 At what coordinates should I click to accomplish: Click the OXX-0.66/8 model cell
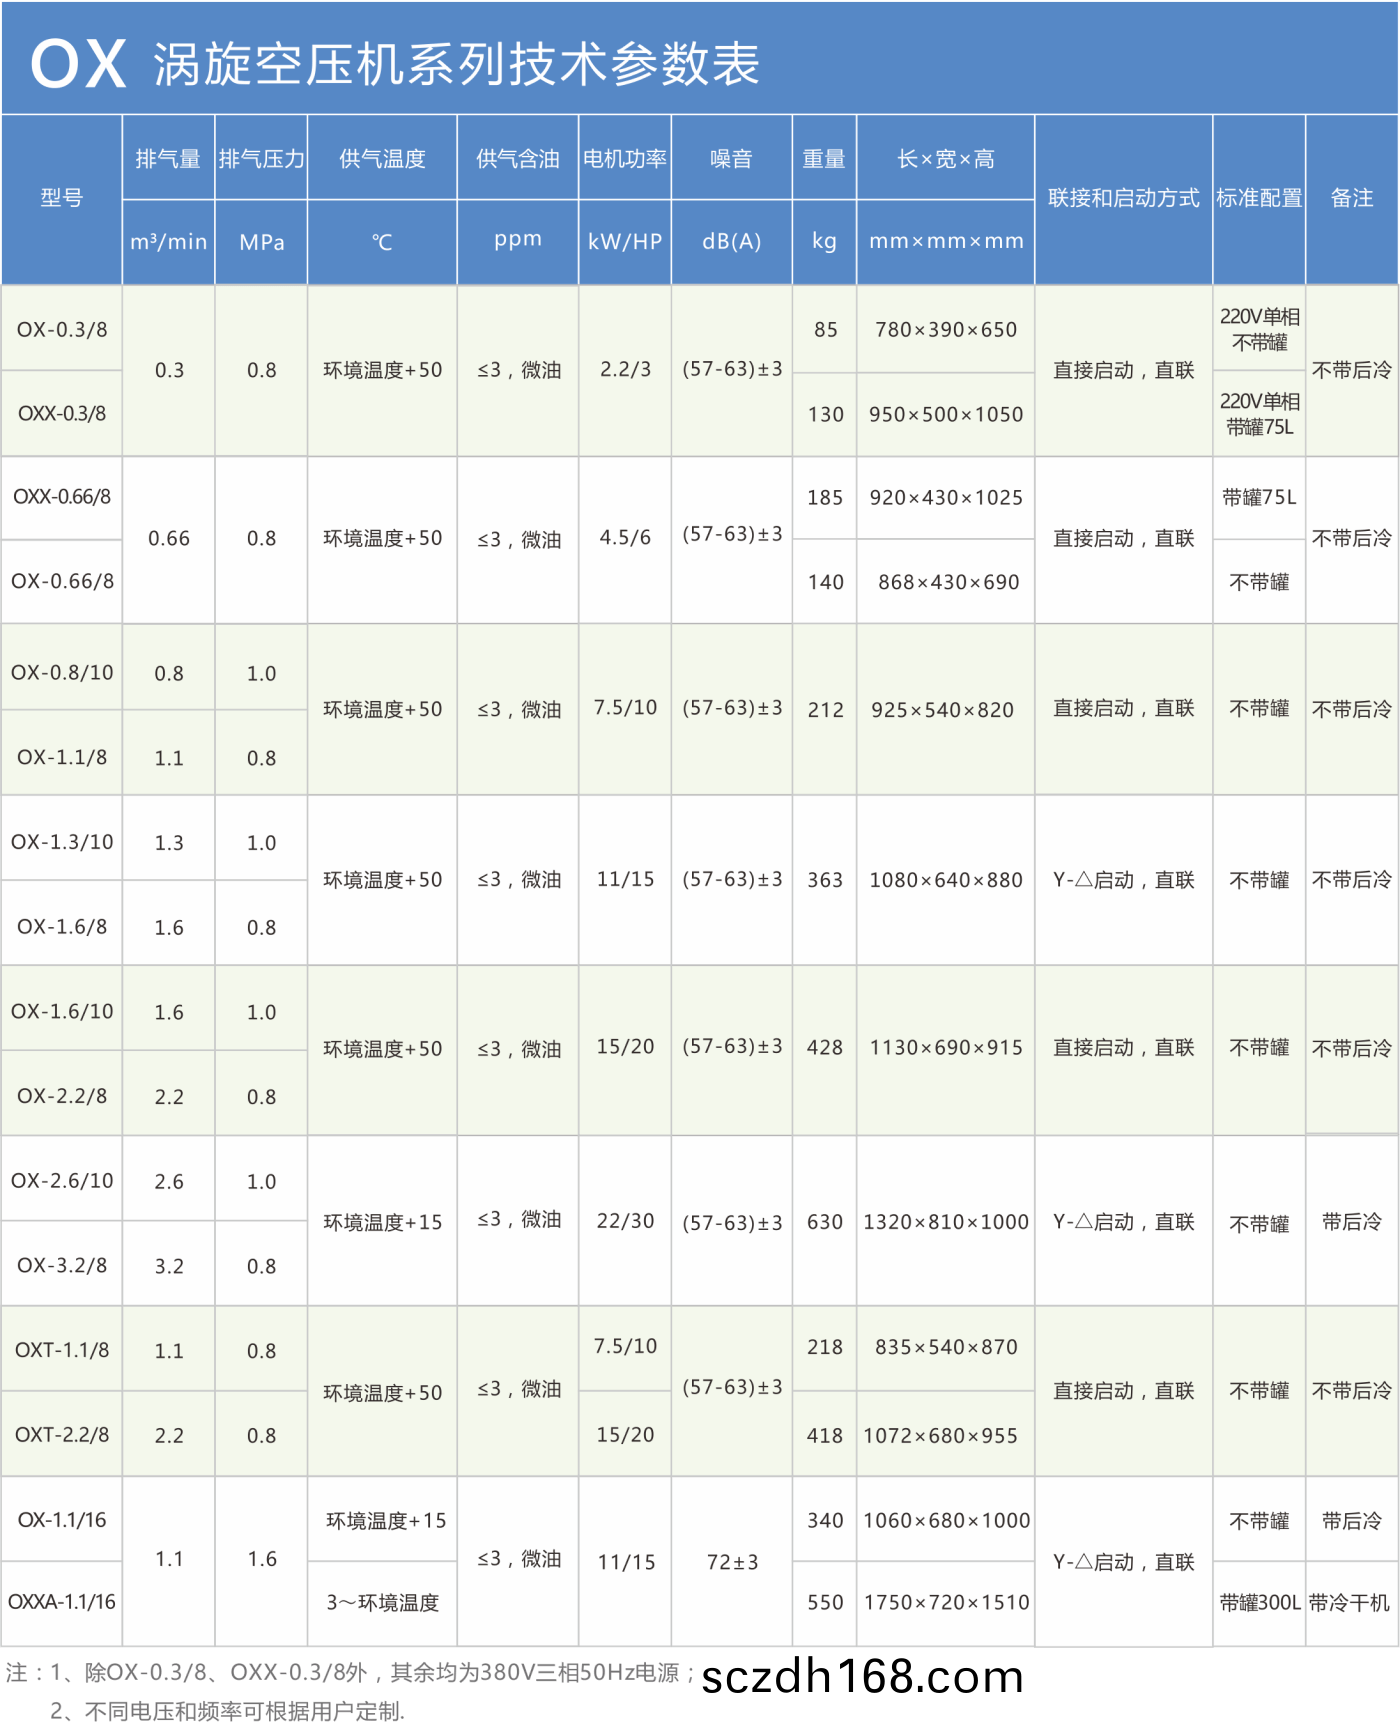(x=62, y=497)
